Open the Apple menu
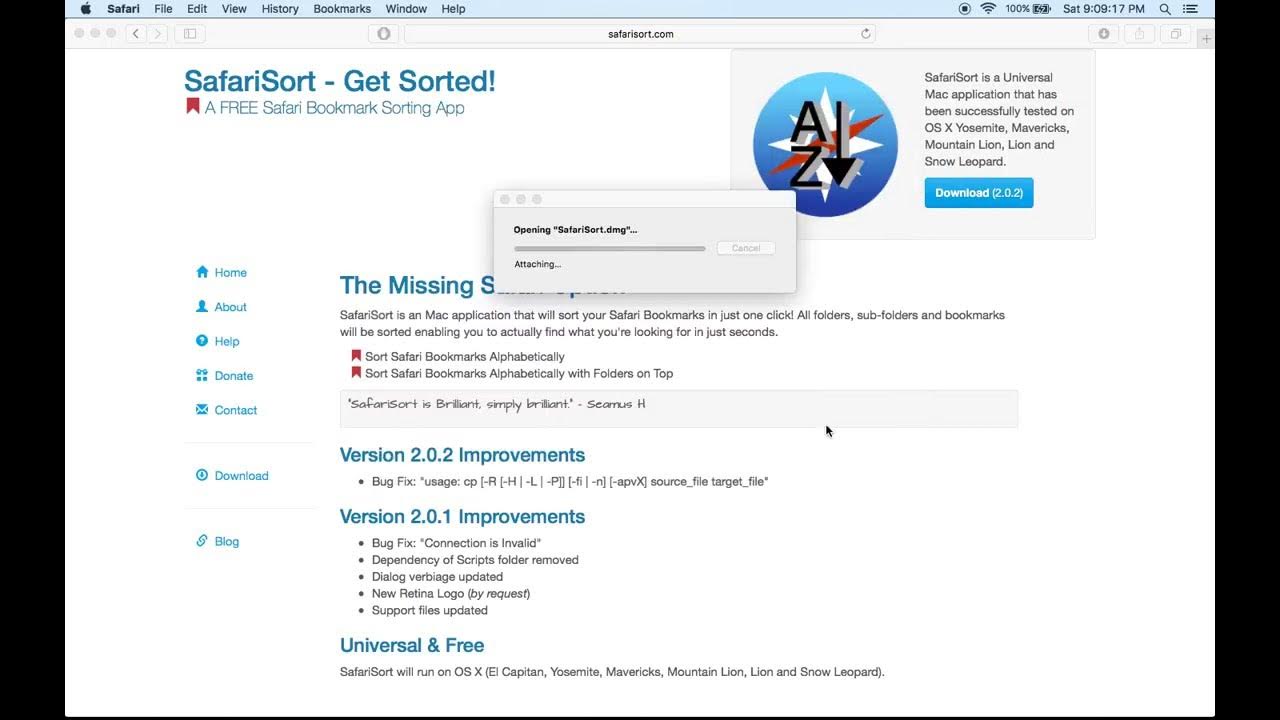Image resolution: width=1280 pixels, height=720 pixels. pos(85,9)
